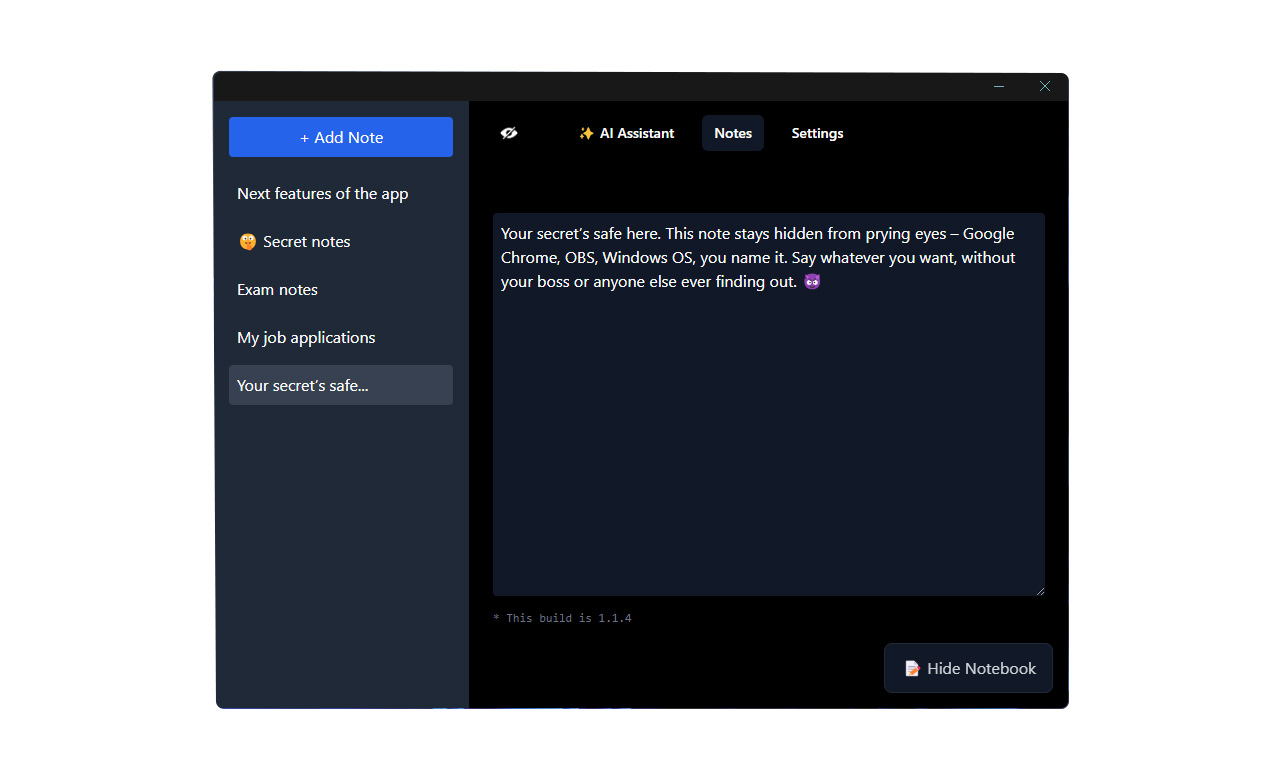Switch to the Notes tab
This screenshot has width=1280, height=779.
point(733,133)
